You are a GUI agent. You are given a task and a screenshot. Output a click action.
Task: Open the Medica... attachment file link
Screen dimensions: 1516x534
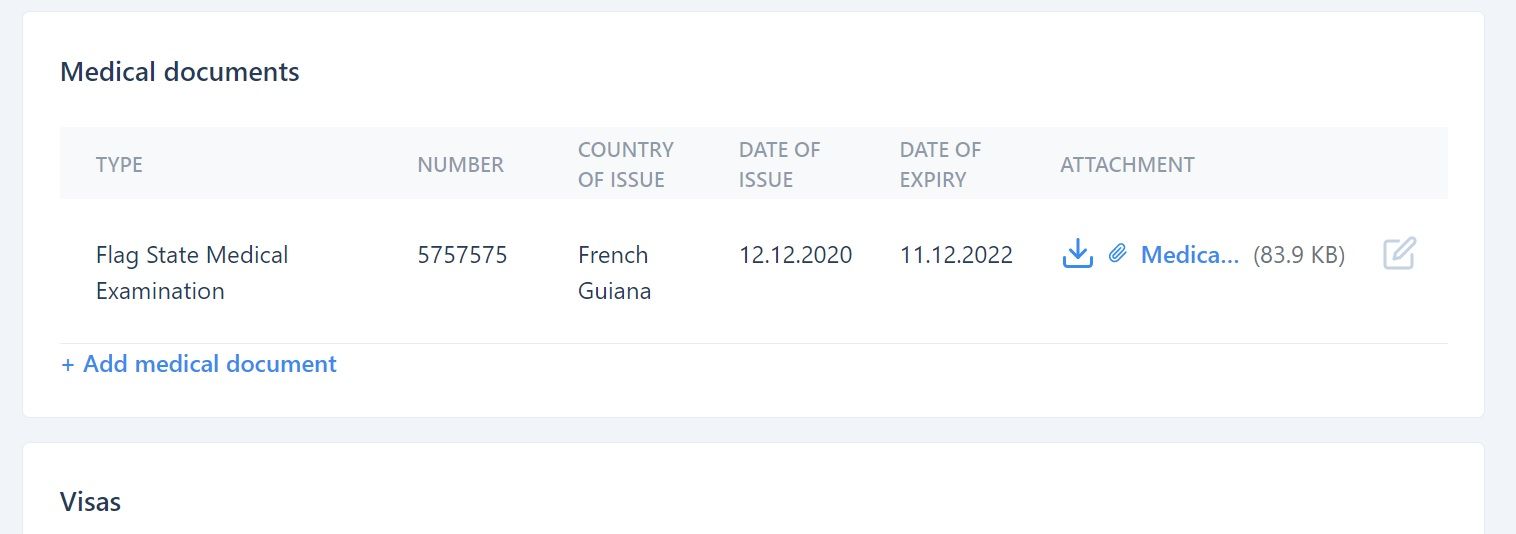1190,255
